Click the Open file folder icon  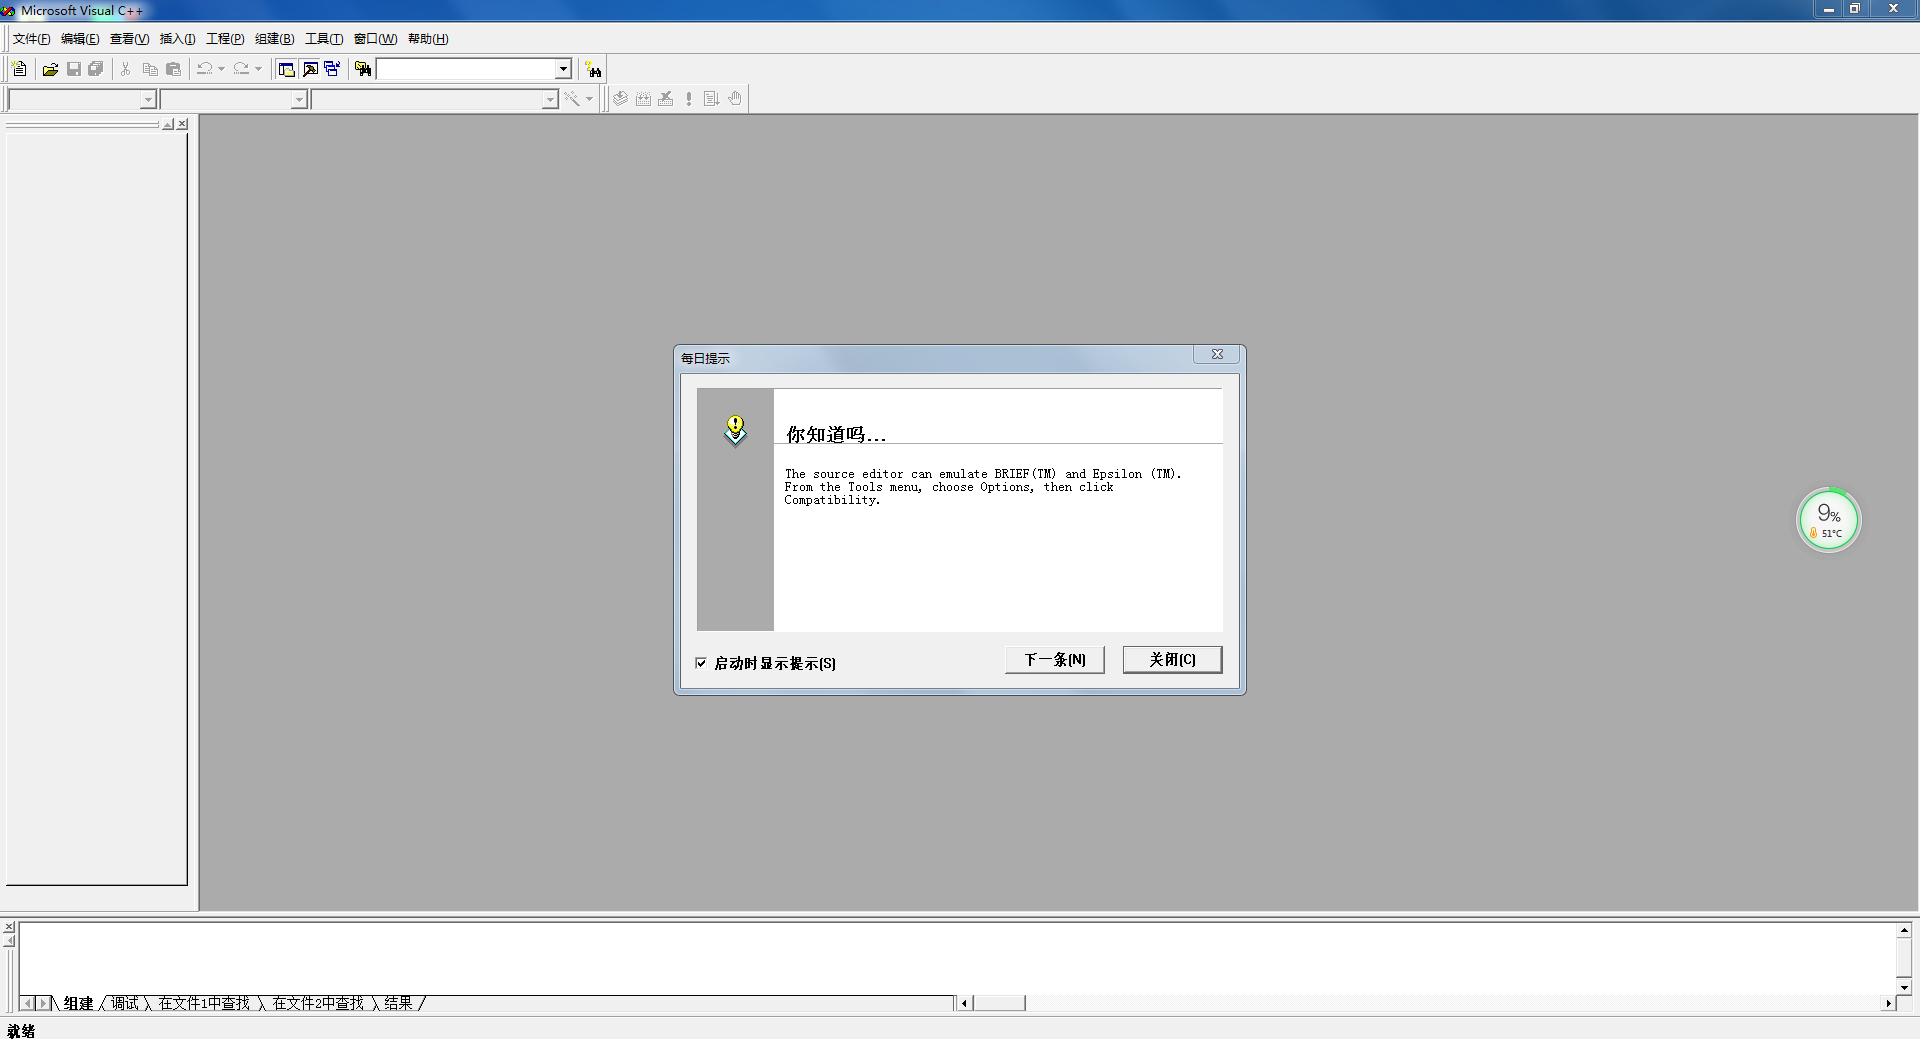pos(50,69)
